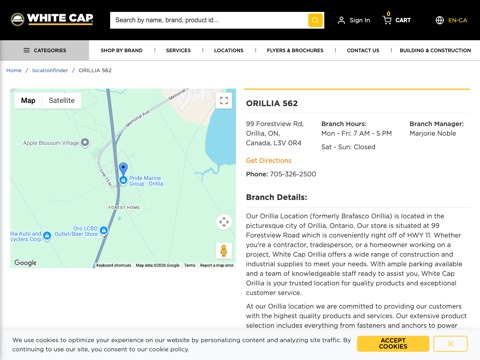Click the Forest Home map label

[124, 207]
